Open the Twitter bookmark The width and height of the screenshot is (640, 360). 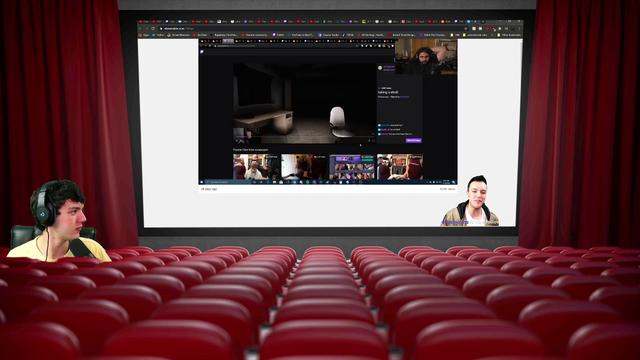tap(158, 35)
